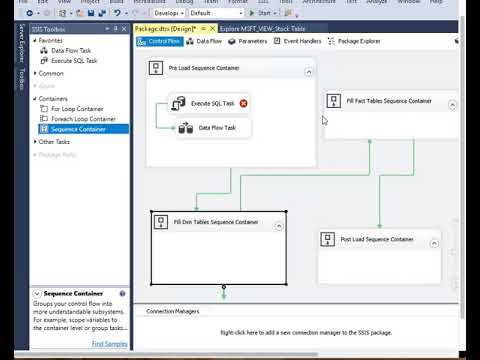Click the designer vertical scrollbar
The width and height of the screenshot is (480, 360).
point(462,167)
